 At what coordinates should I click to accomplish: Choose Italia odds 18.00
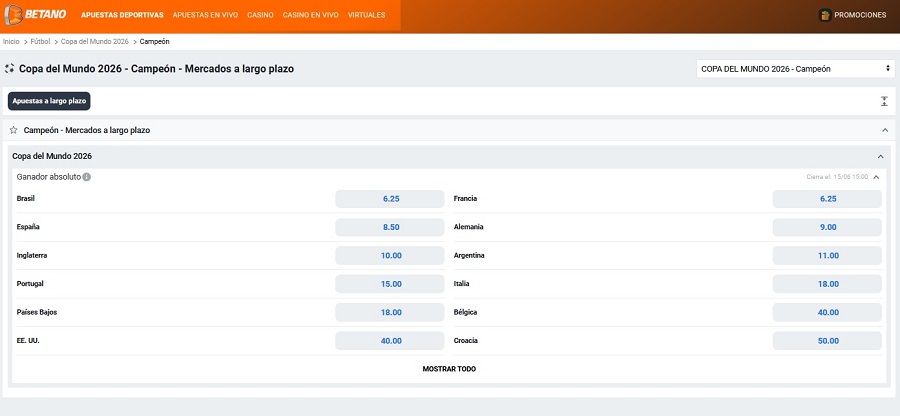[x=827, y=284]
